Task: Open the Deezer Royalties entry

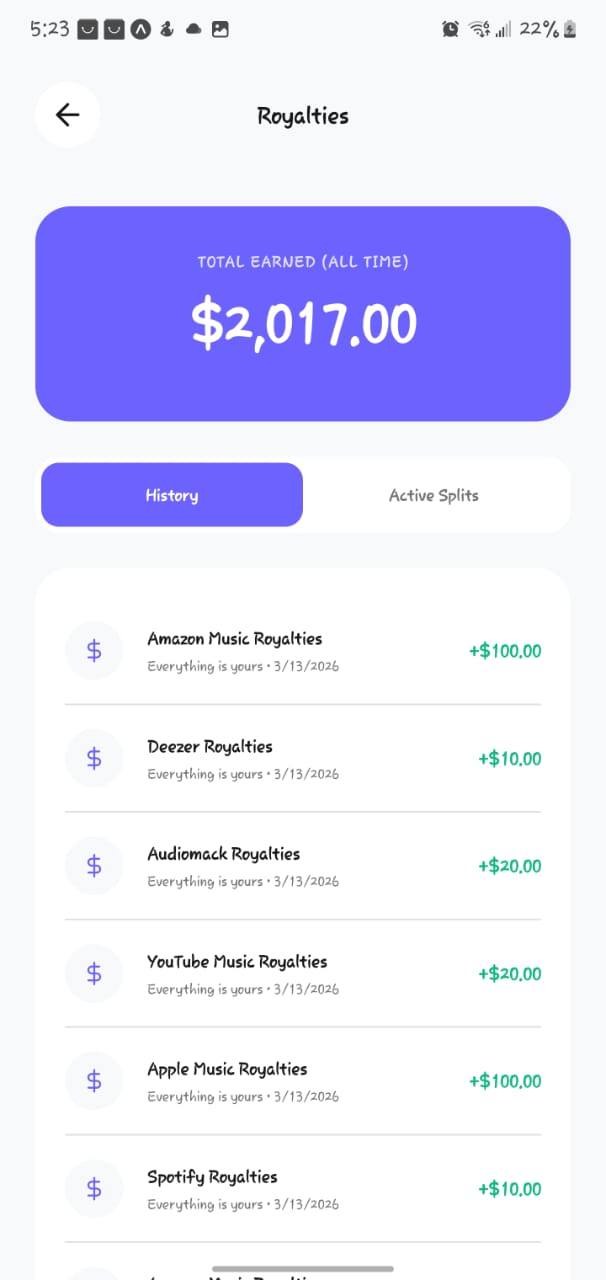Action: coord(210,747)
